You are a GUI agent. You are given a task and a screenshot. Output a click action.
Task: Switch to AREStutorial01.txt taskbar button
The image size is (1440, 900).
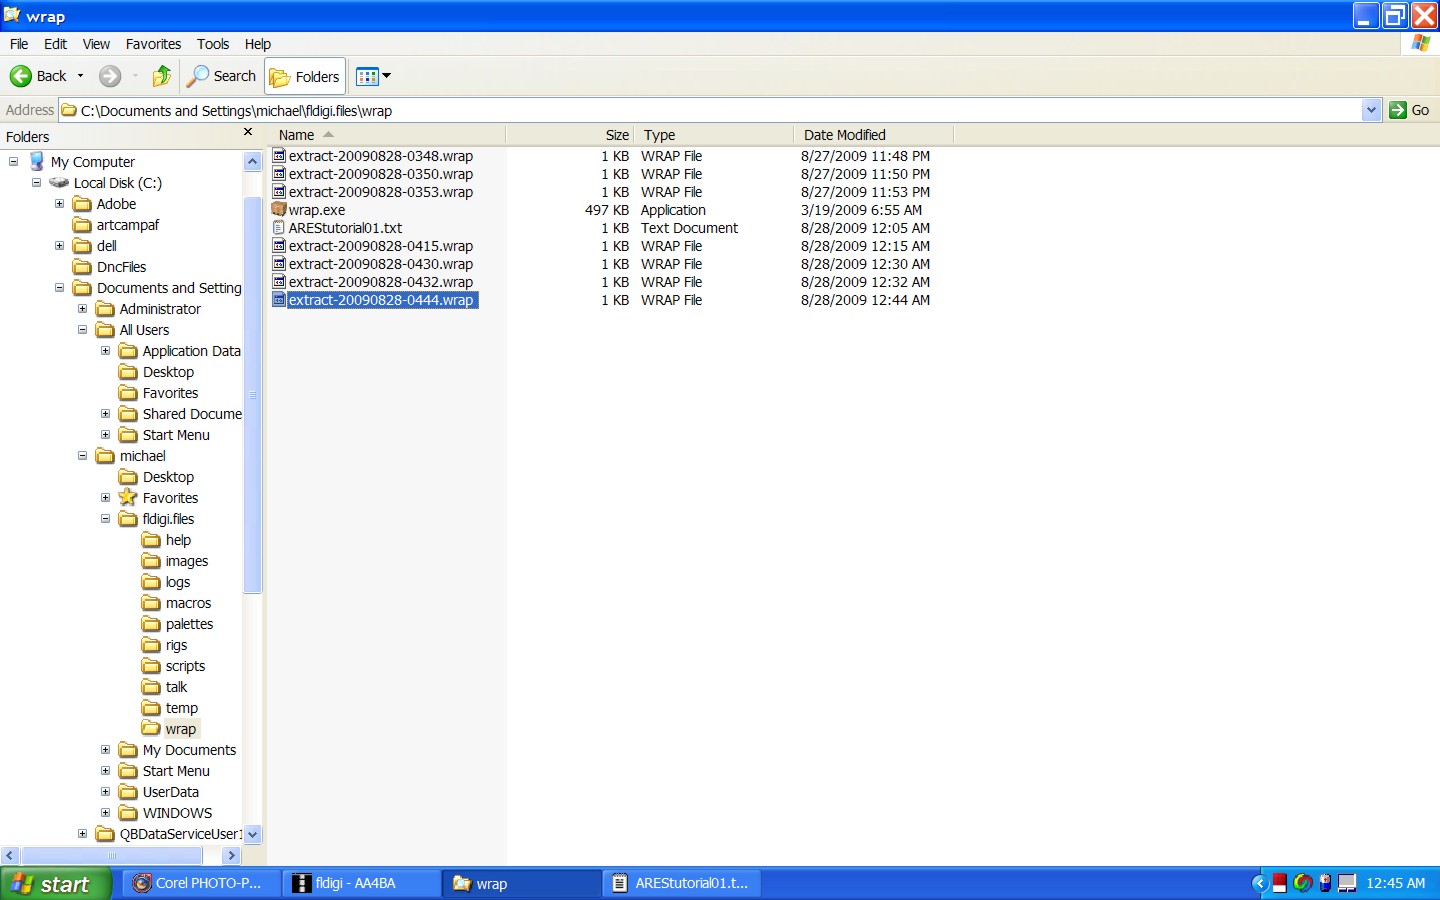tap(682, 883)
